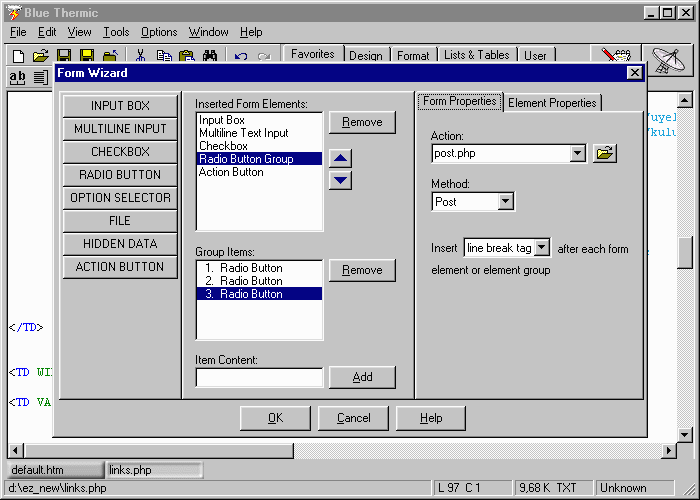Viewport: 700px width, 500px height.
Task: Click the Paste clipboard icon
Action: [x=187, y=56]
